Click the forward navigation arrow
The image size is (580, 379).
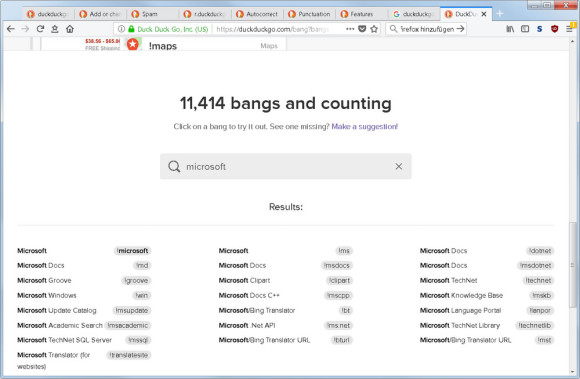[25, 29]
